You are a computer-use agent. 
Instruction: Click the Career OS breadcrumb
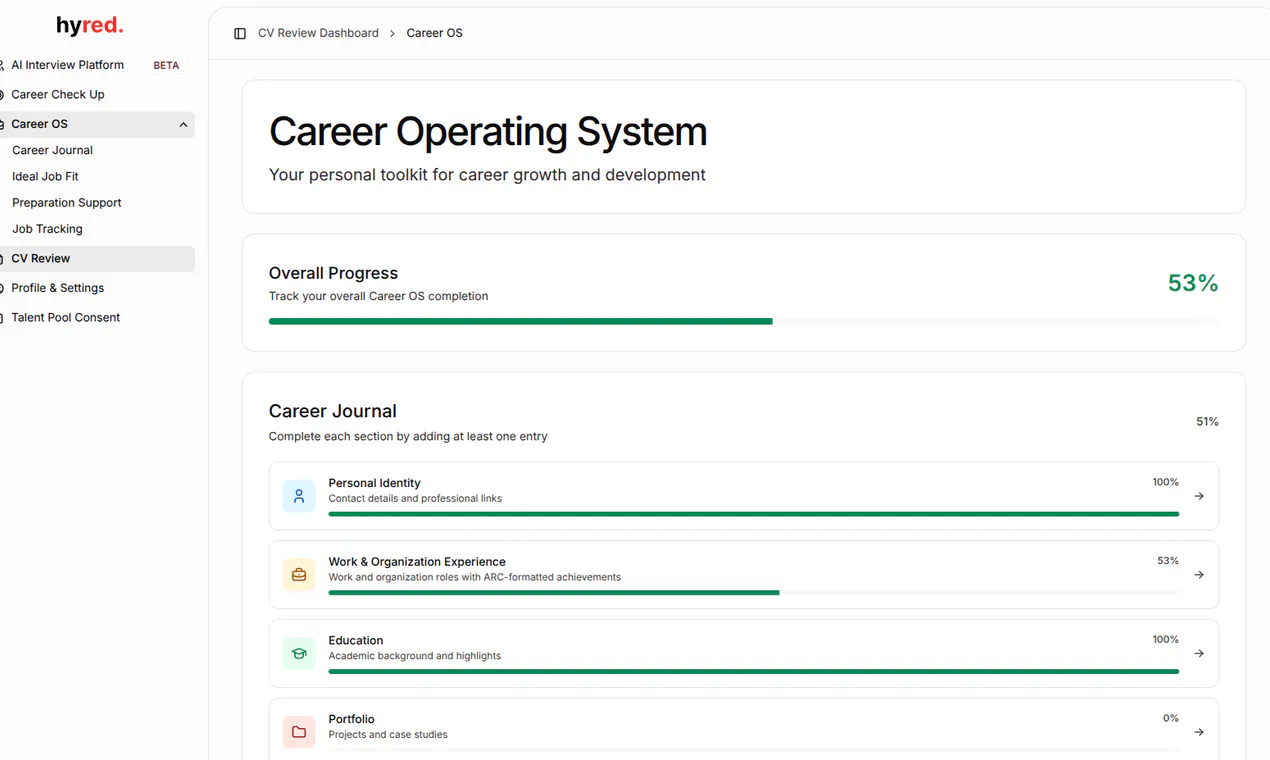[x=434, y=33]
